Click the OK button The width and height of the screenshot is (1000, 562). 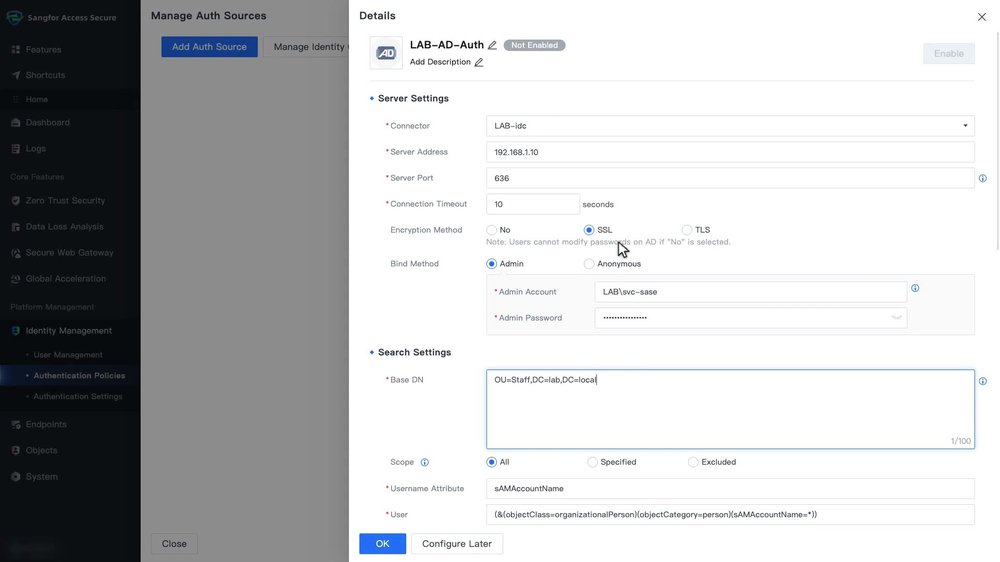click(x=383, y=544)
